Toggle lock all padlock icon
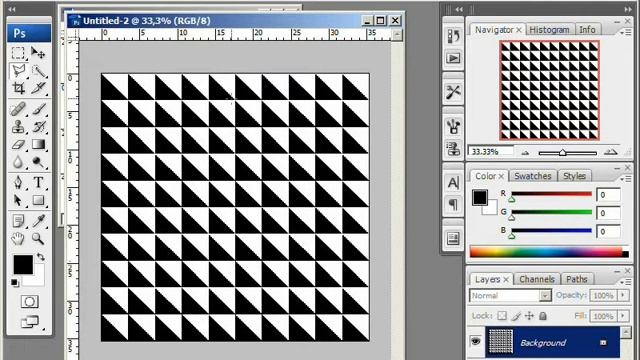The width and height of the screenshot is (640, 360). (543, 316)
